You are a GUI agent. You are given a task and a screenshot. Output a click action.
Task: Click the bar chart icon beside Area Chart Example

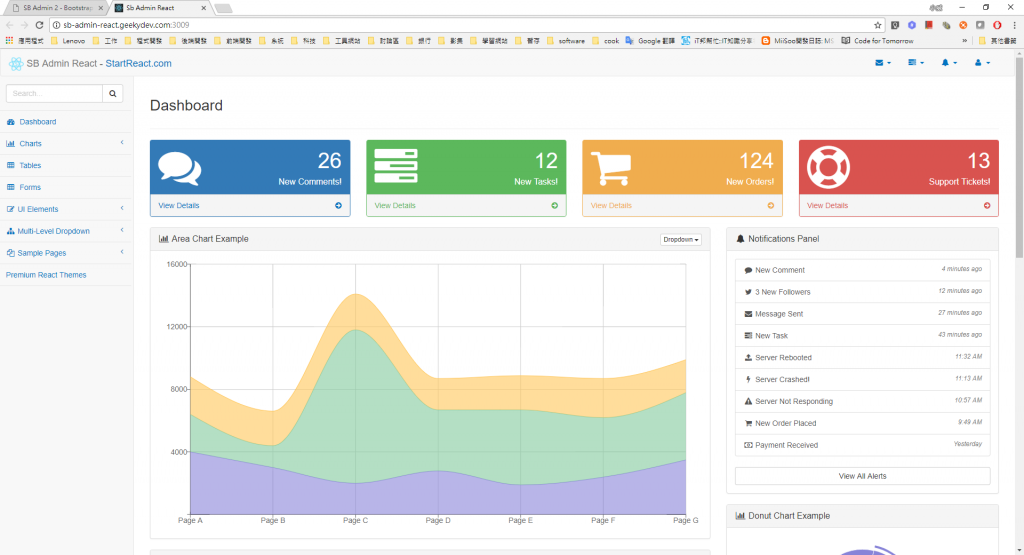pyautogui.click(x=163, y=239)
